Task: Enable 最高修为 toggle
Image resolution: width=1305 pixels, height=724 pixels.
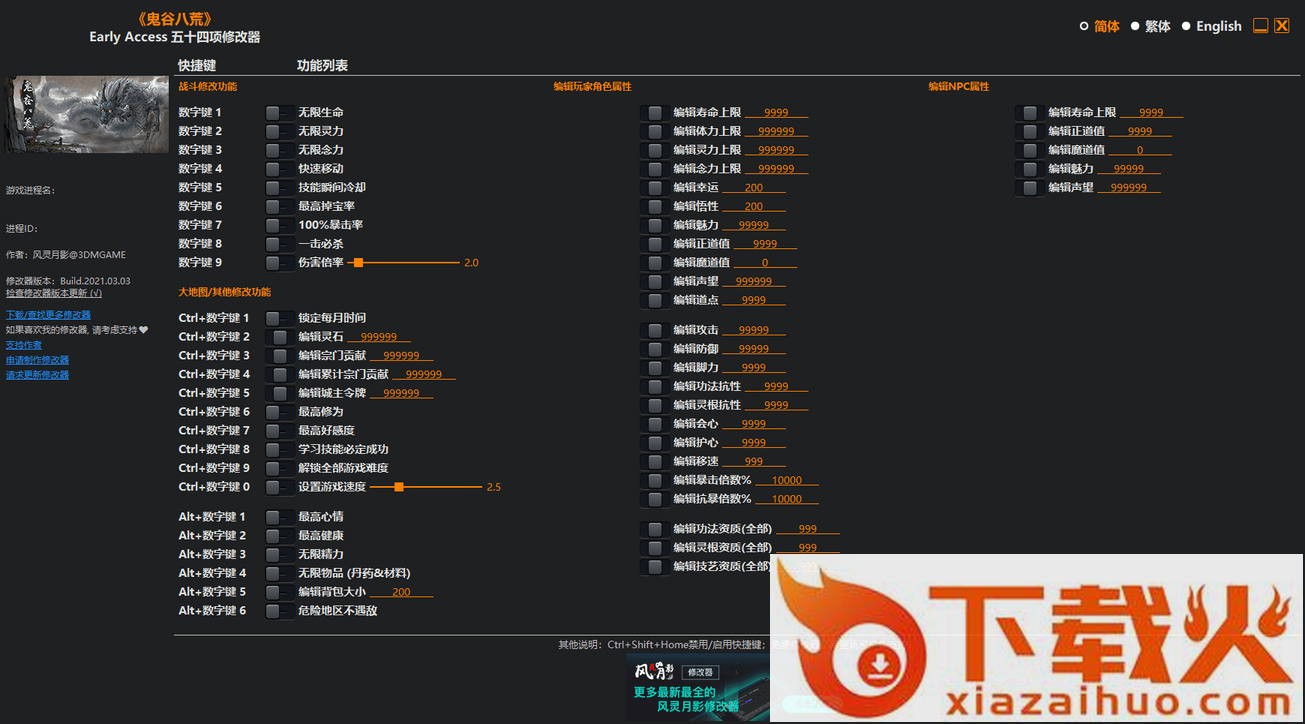Action: pos(280,412)
